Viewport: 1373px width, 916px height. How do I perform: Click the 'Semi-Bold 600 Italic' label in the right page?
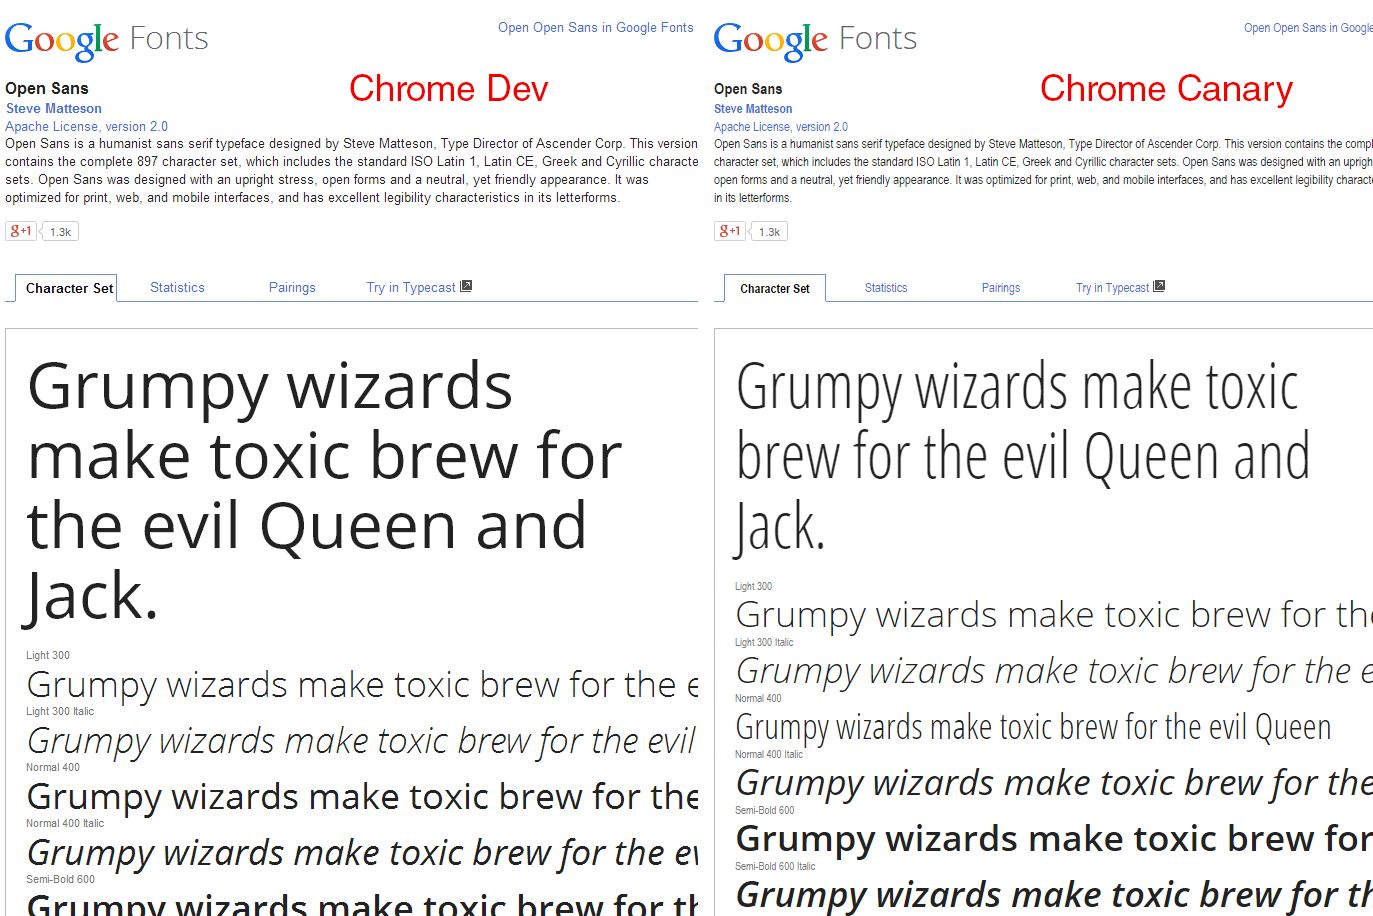[x=775, y=866]
